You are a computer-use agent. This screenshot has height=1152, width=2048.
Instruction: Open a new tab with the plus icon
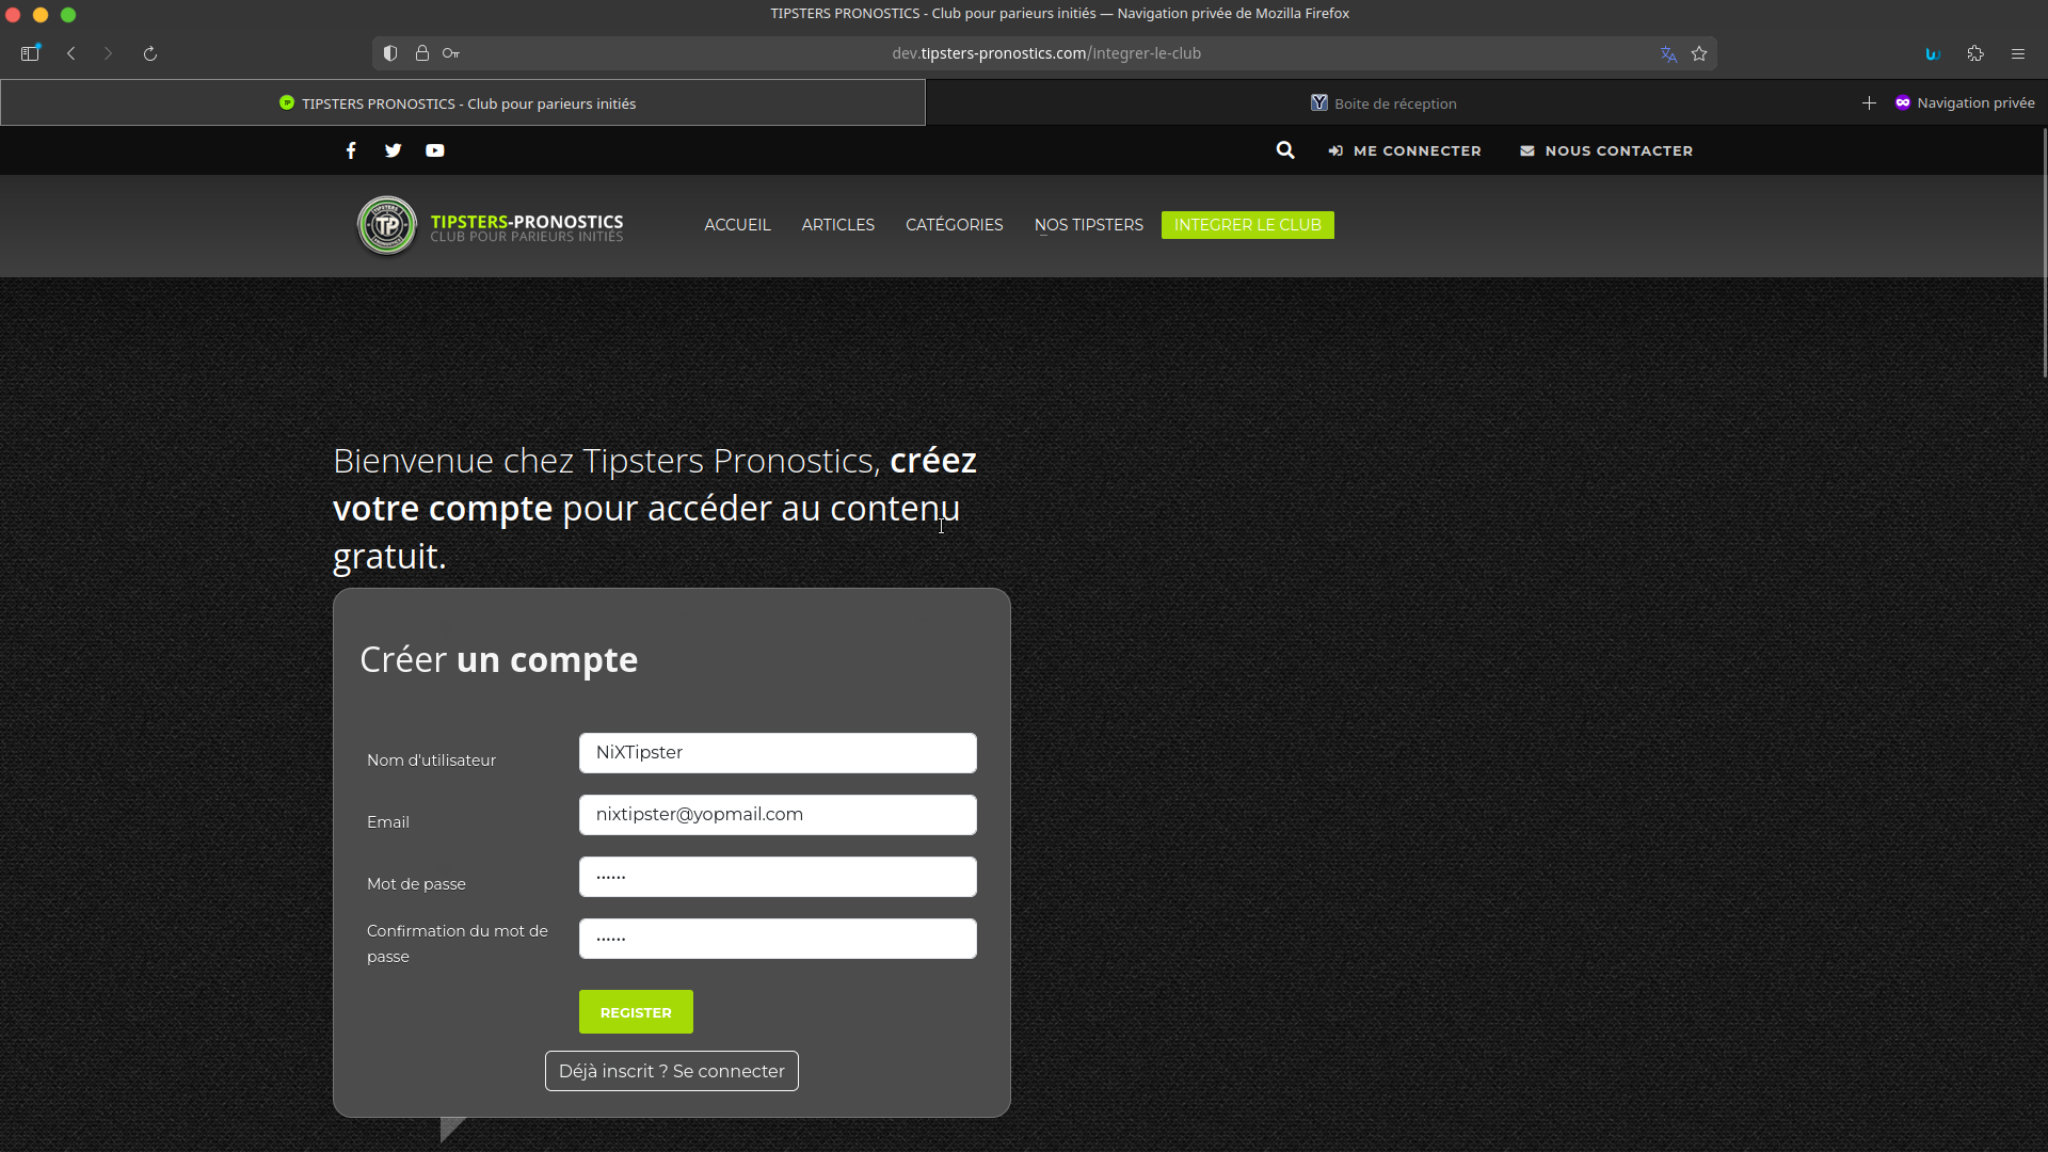tap(1869, 102)
